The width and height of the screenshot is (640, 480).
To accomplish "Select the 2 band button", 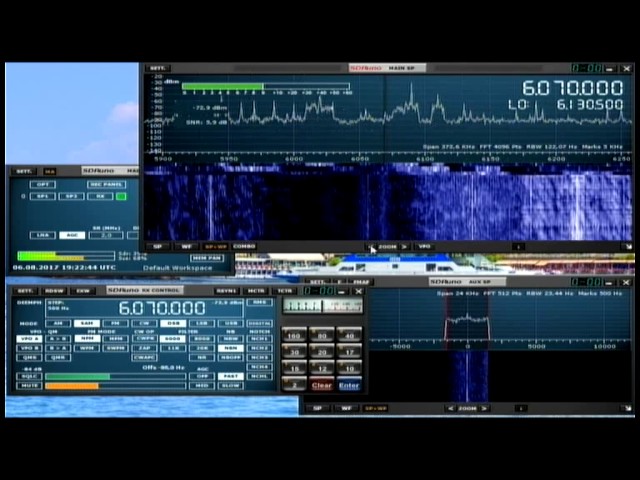I will (294, 384).
